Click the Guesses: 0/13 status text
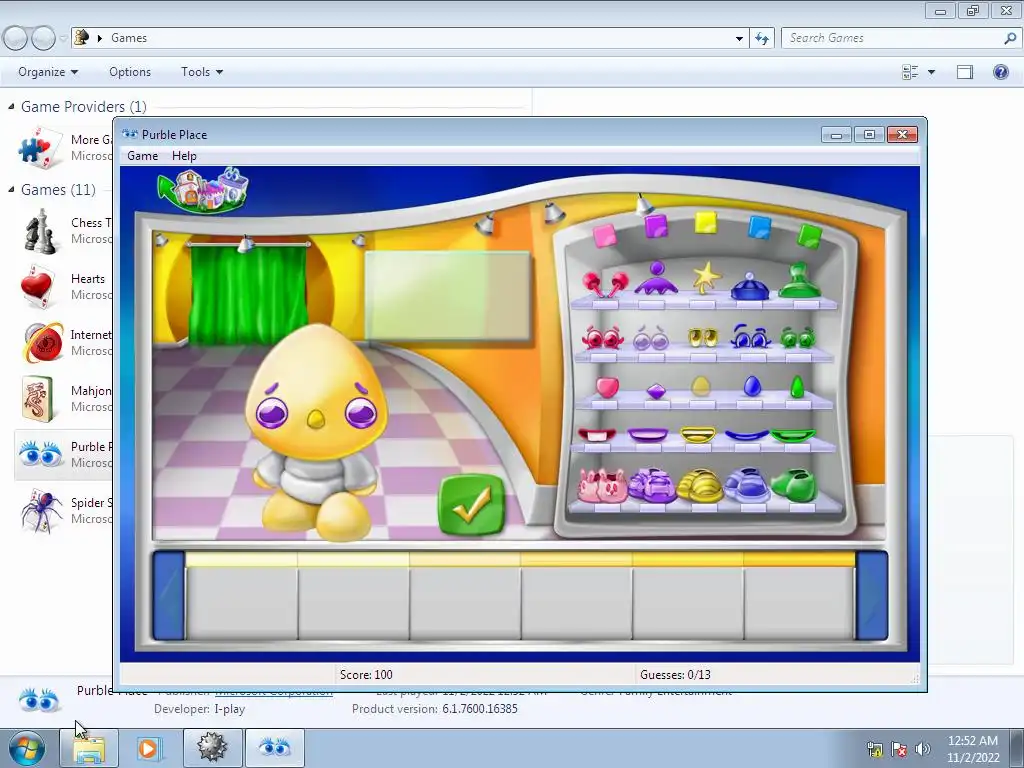 [x=675, y=675]
